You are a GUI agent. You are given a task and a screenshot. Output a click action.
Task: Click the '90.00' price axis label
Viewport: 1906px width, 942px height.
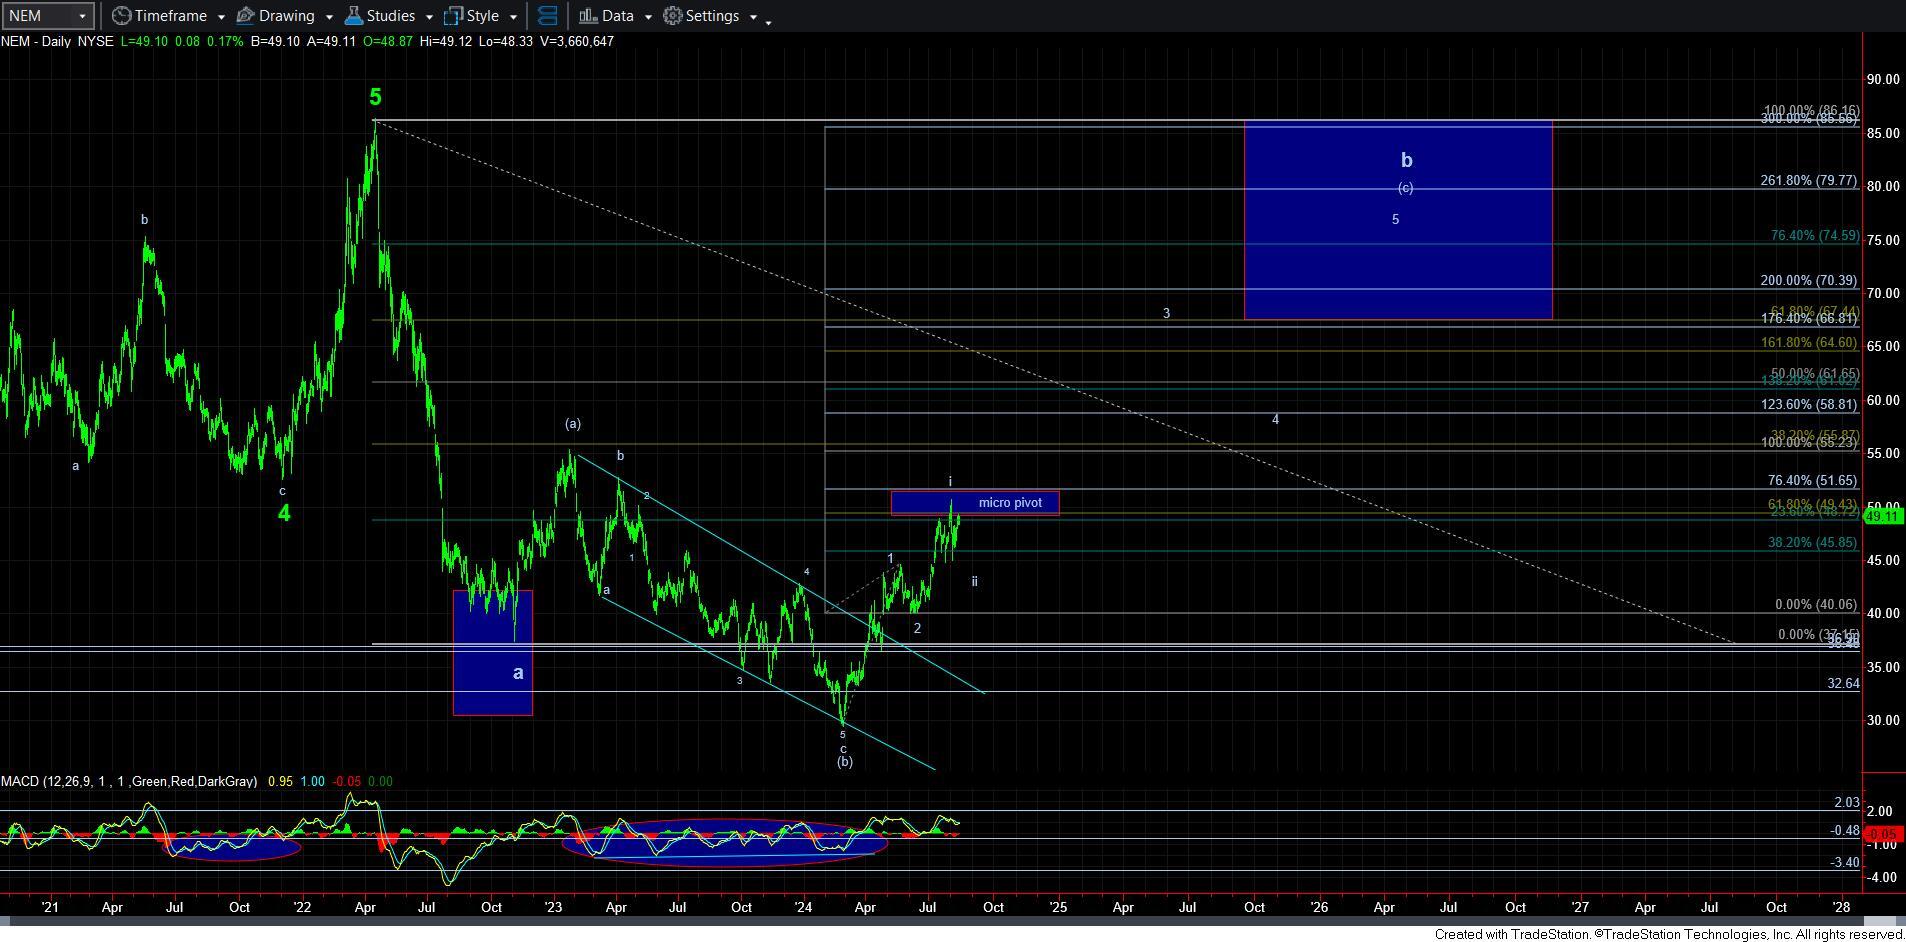1883,79
